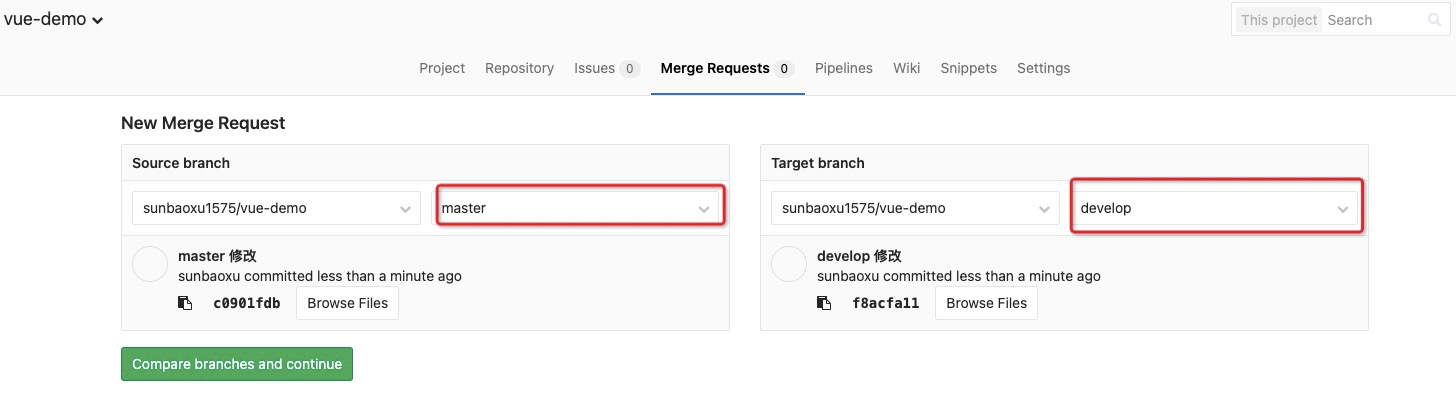Browse Files for commit c0901fdb
Image resolution: width=1456 pixels, height=414 pixels.
tap(348, 303)
